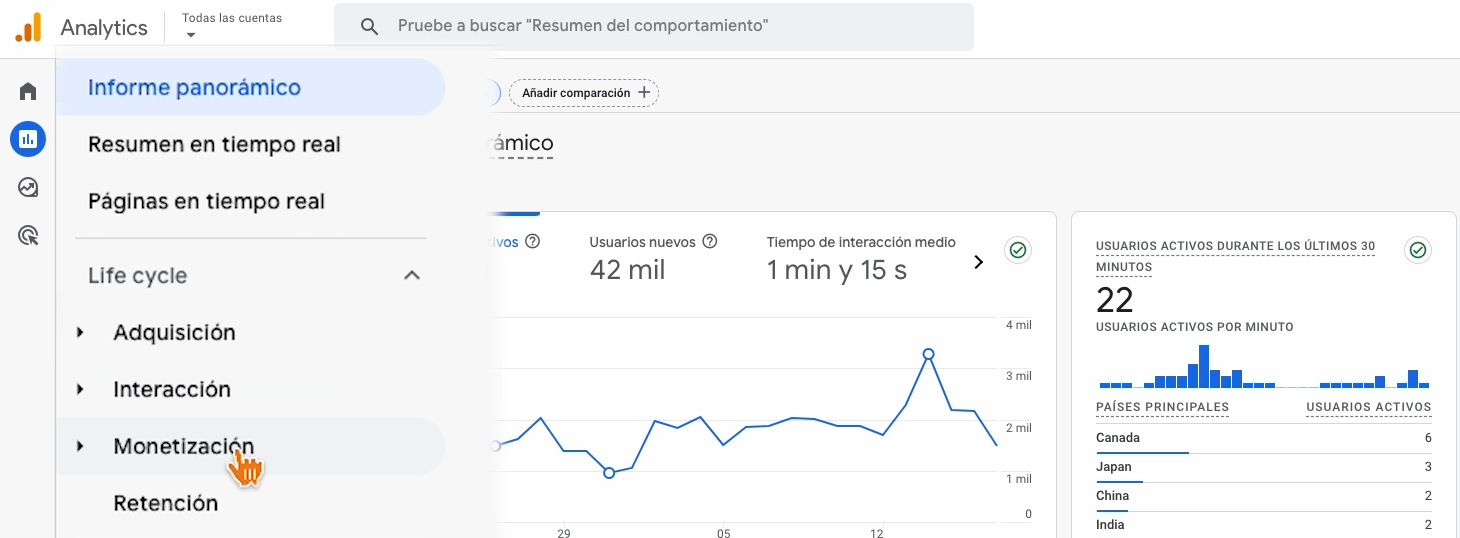Show next metrics with the right arrow
Screen dimensions: 1460x538
(978, 262)
